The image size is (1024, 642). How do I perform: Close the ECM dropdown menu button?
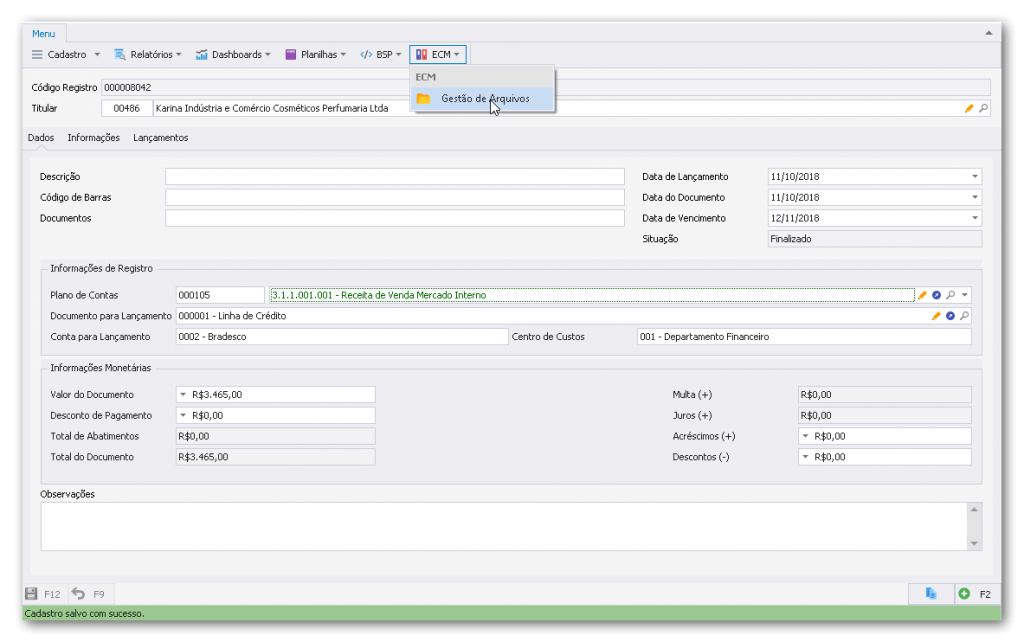click(438, 55)
